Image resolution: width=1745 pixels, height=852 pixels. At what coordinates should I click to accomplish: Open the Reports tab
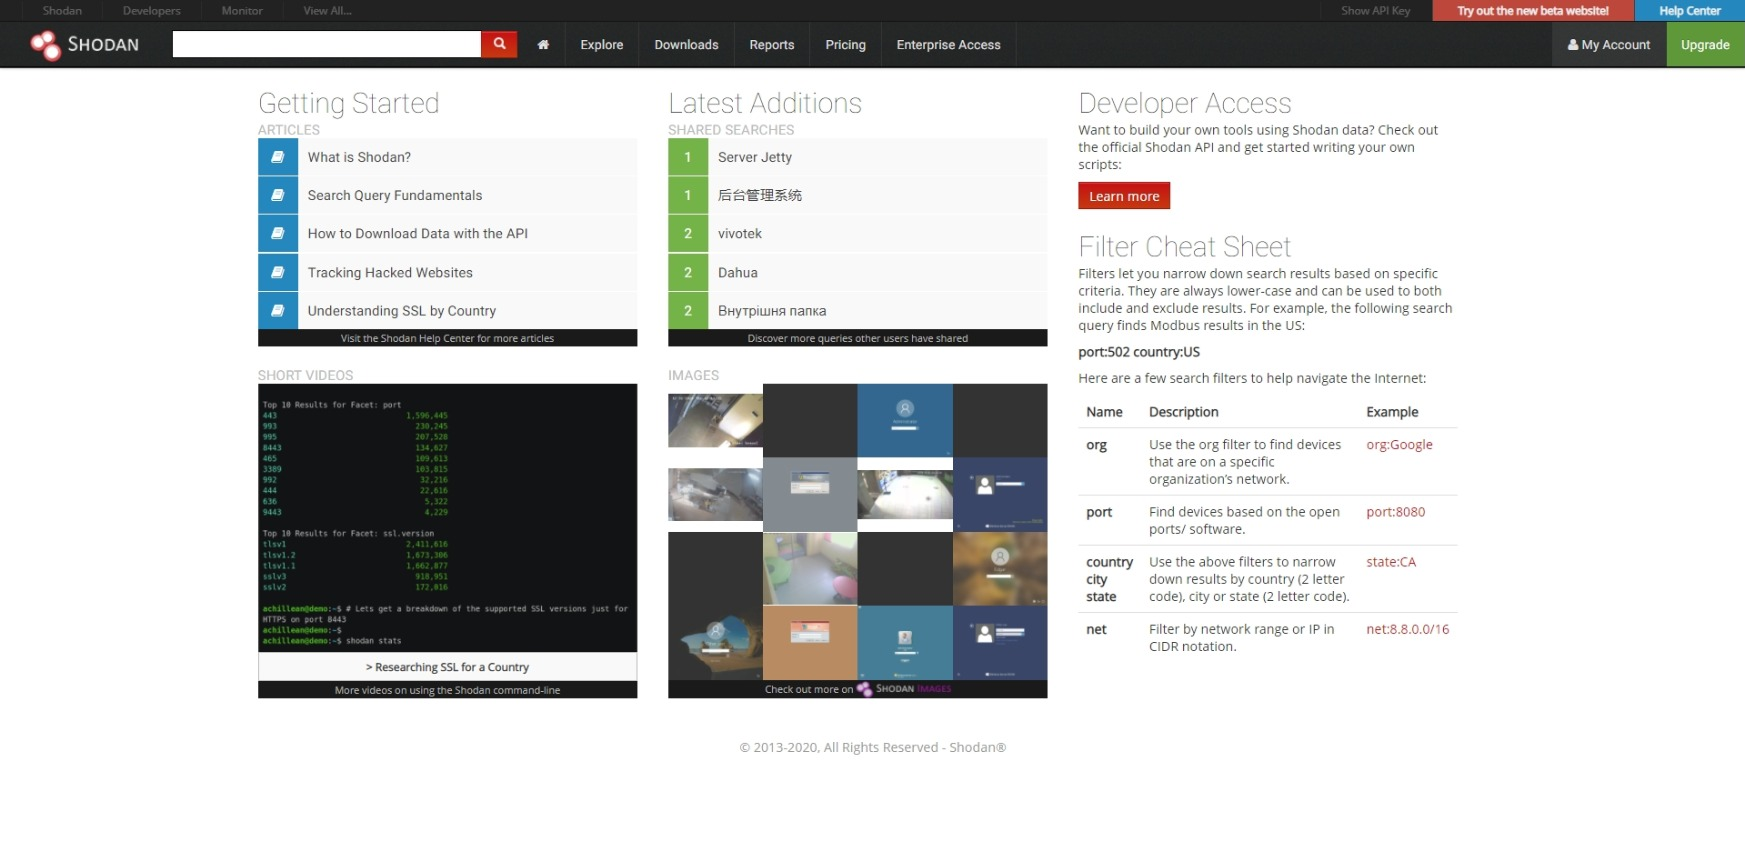point(771,45)
